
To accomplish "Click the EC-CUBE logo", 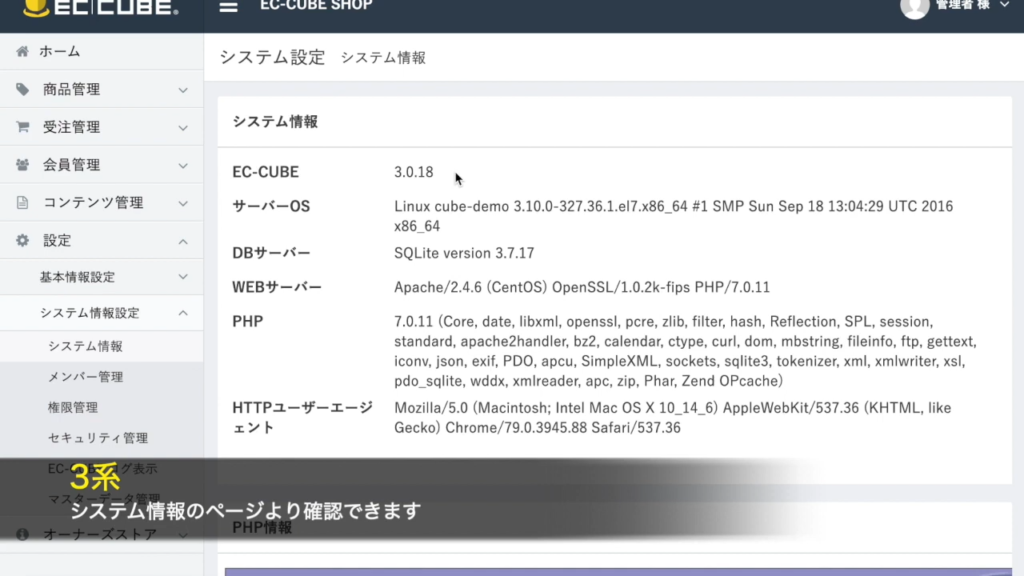I will 100,8.
